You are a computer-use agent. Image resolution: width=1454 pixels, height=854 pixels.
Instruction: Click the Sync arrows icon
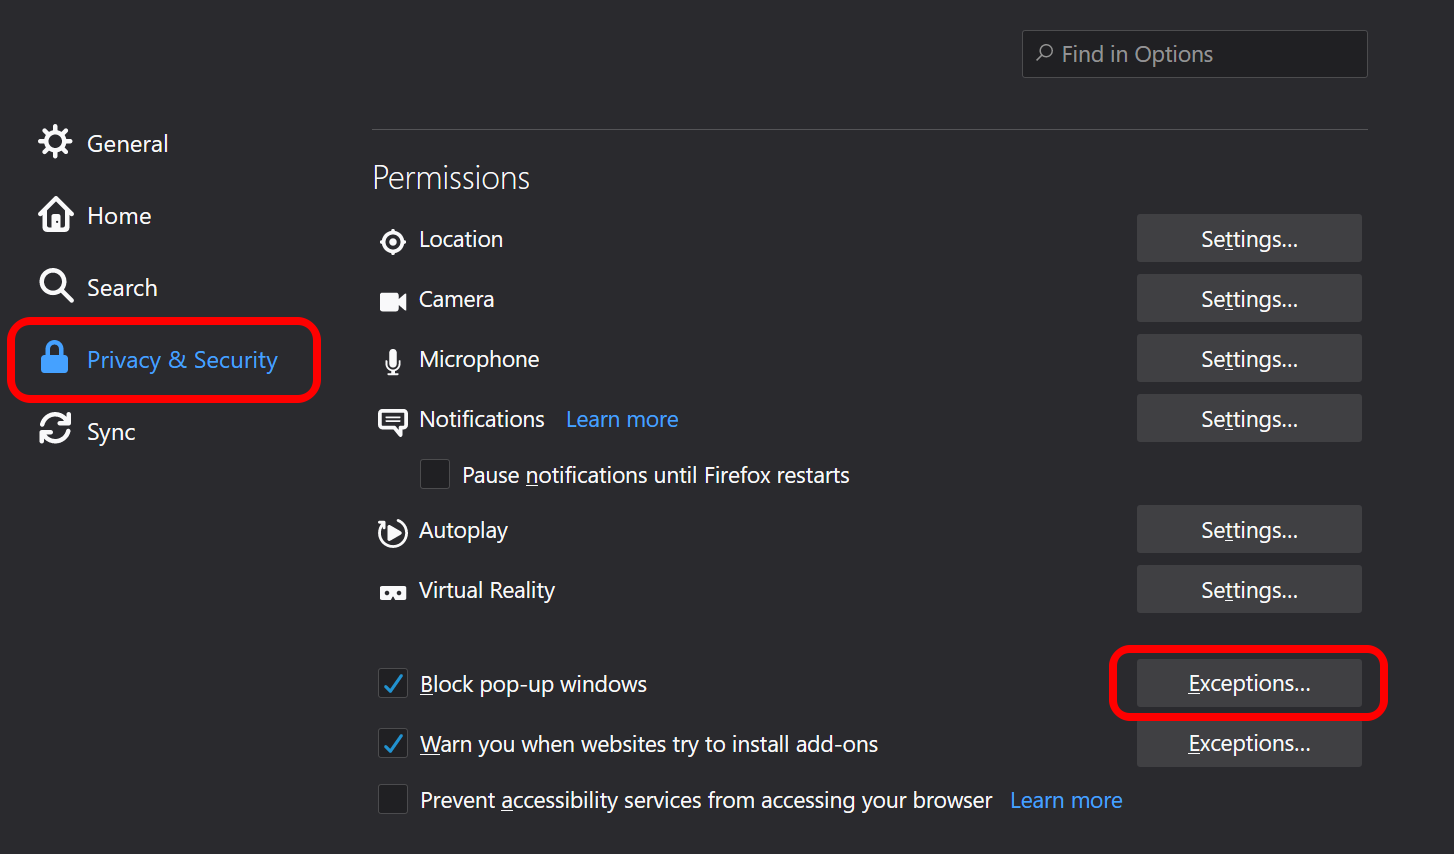tap(55, 429)
